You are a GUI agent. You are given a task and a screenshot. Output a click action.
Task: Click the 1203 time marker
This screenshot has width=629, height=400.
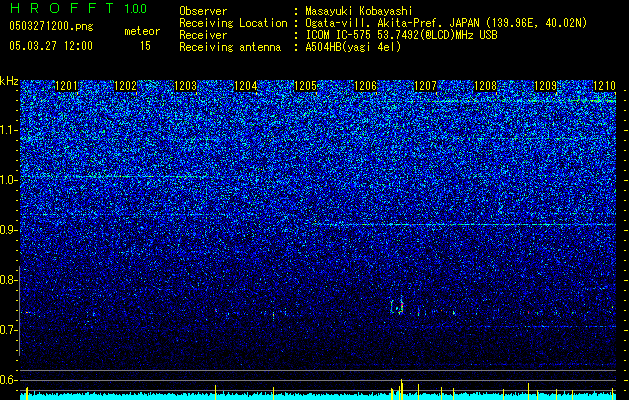(186, 86)
